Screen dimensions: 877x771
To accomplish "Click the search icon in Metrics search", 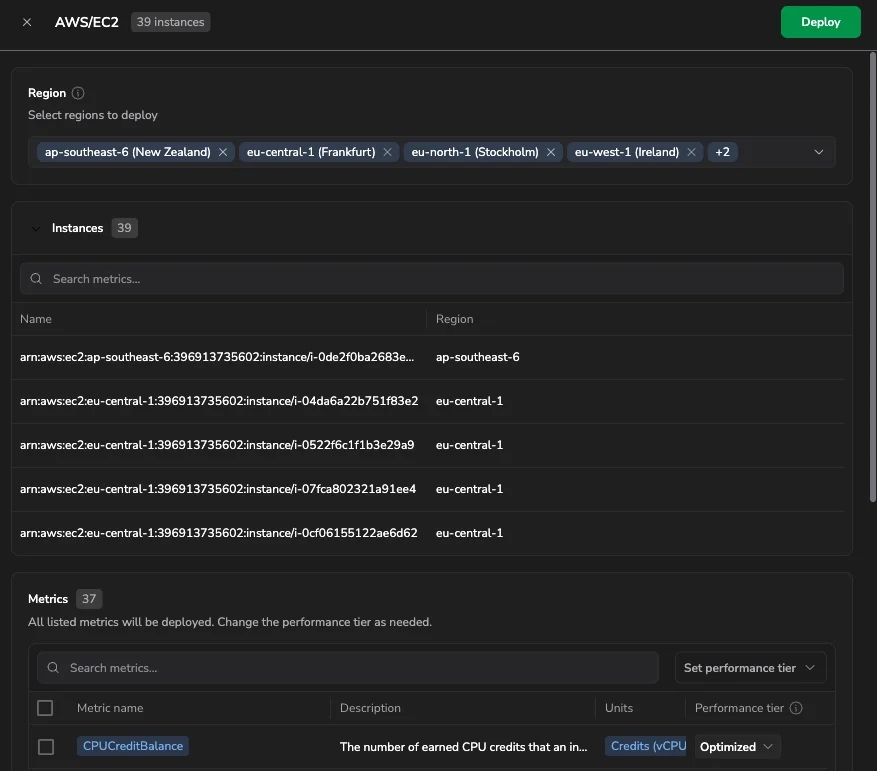I will (53, 667).
